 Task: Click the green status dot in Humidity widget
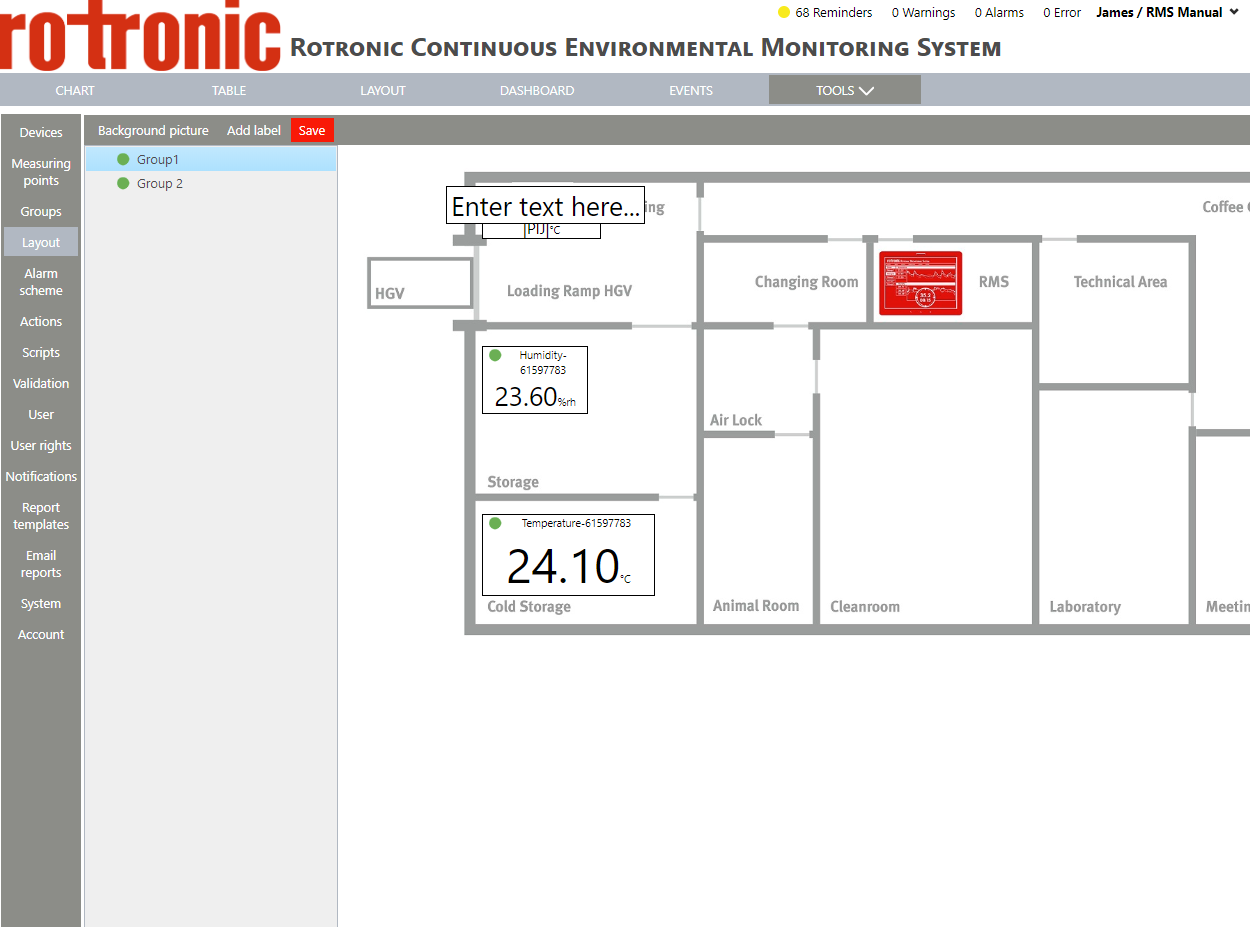pos(495,355)
